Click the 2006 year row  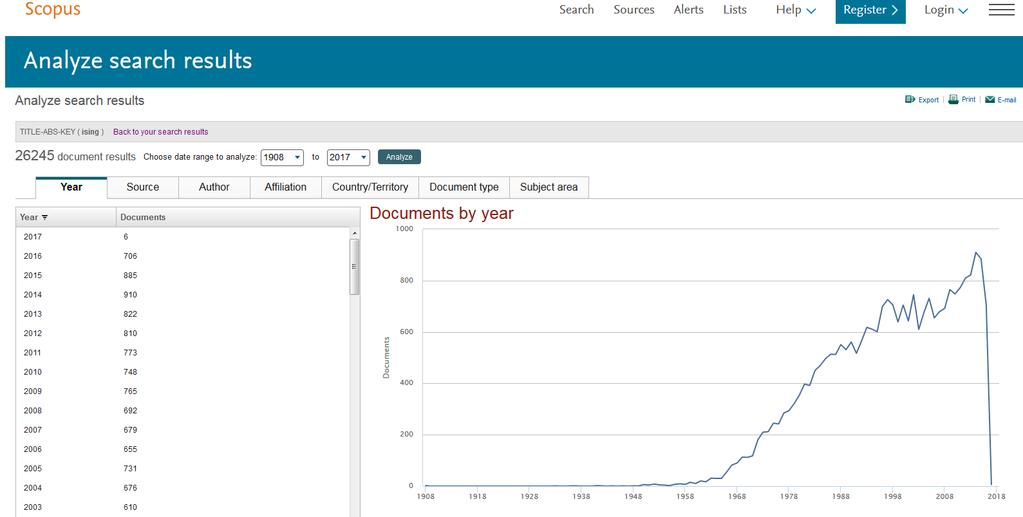[x=183, y=449]
